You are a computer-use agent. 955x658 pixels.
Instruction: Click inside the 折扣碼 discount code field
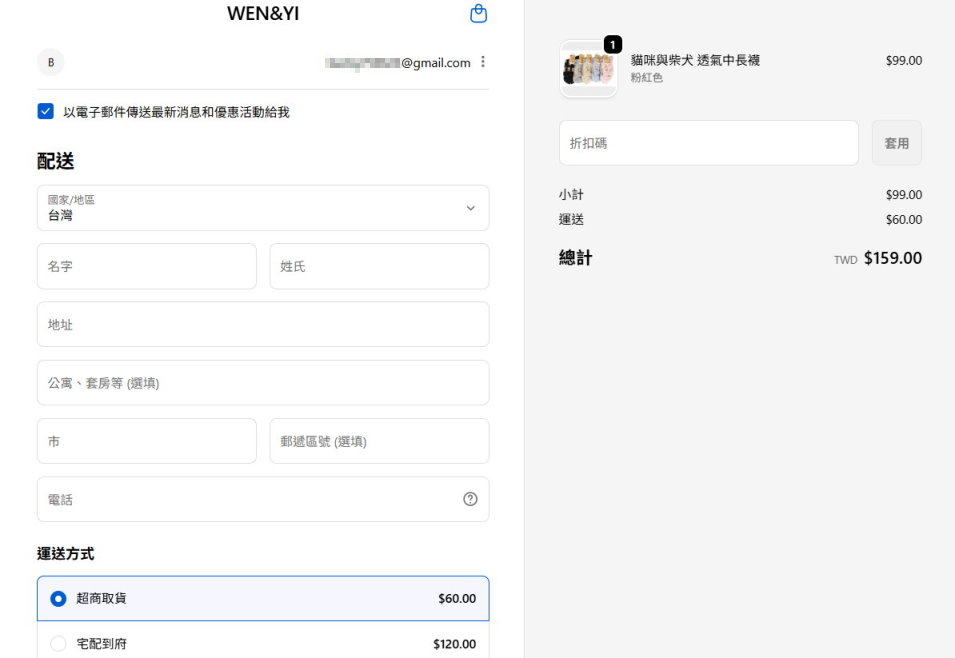[709, 142]
